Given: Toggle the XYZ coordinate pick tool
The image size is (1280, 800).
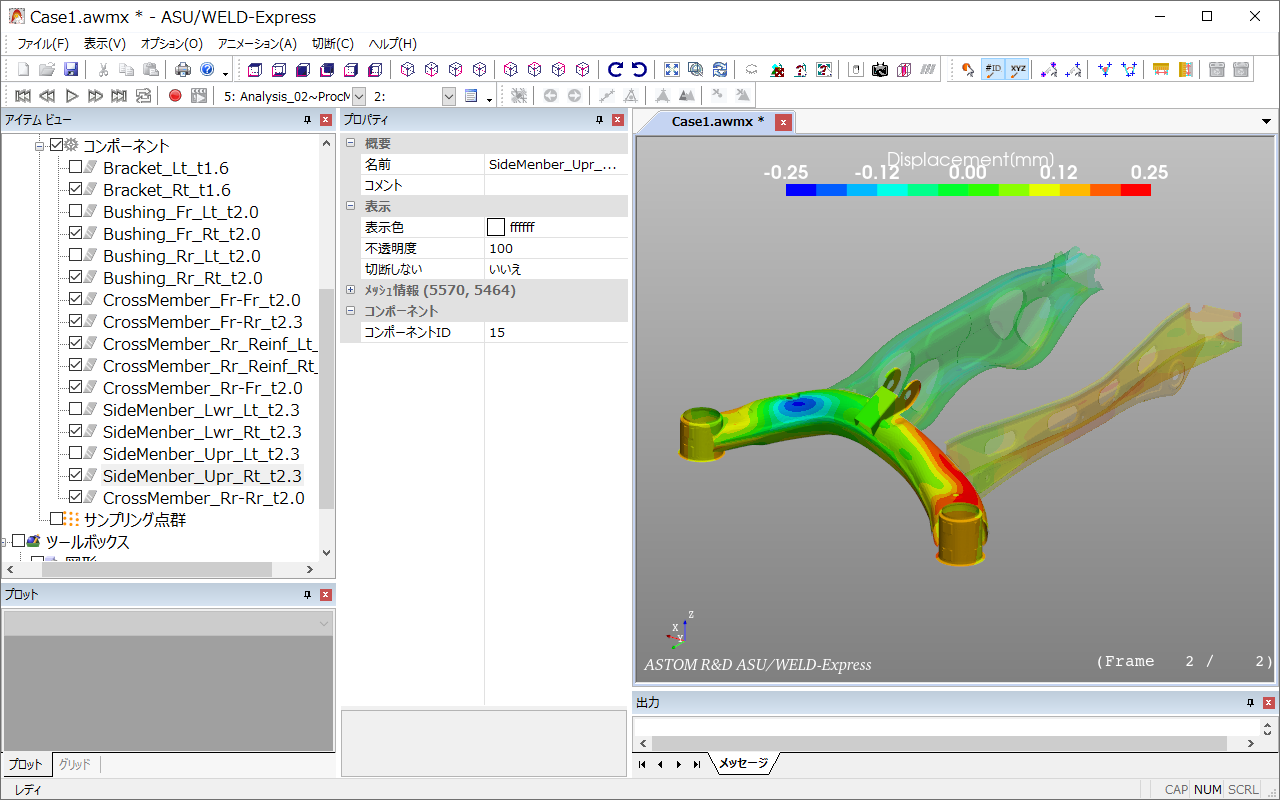Looking at the screenshot, I should (x=1018, y=70).
